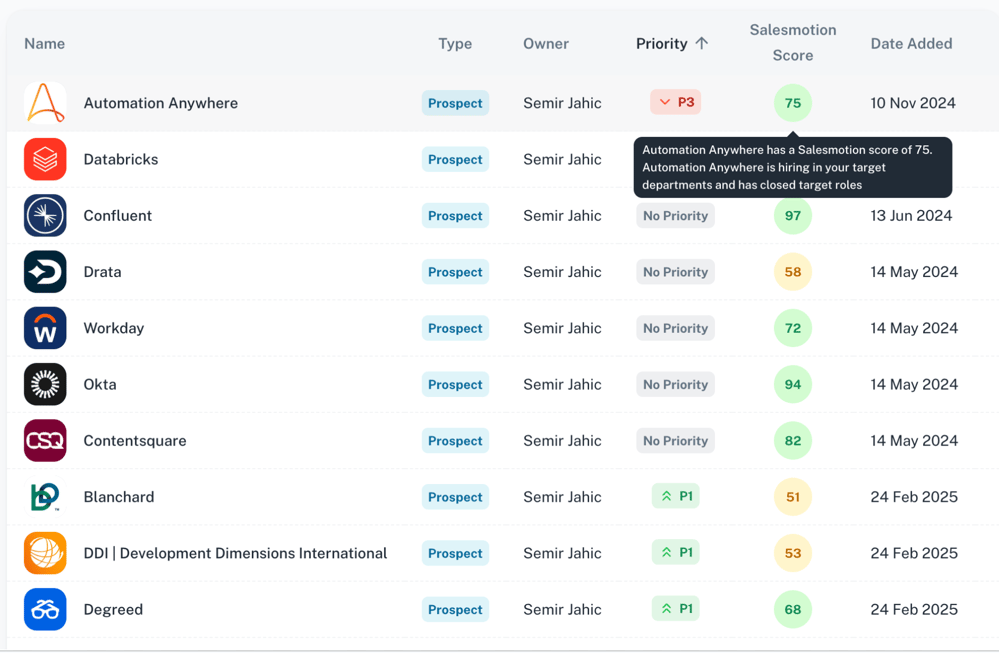
Task: Open the Okta account name
Action: (100, 384)
